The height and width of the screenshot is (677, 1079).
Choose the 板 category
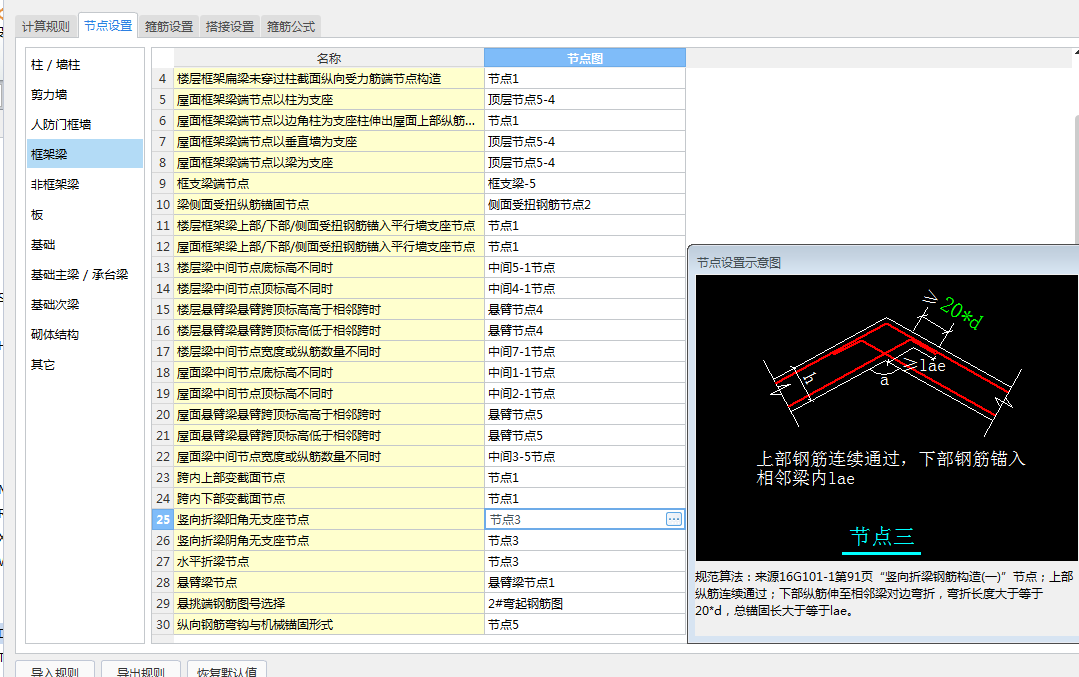tap(85, 215)
